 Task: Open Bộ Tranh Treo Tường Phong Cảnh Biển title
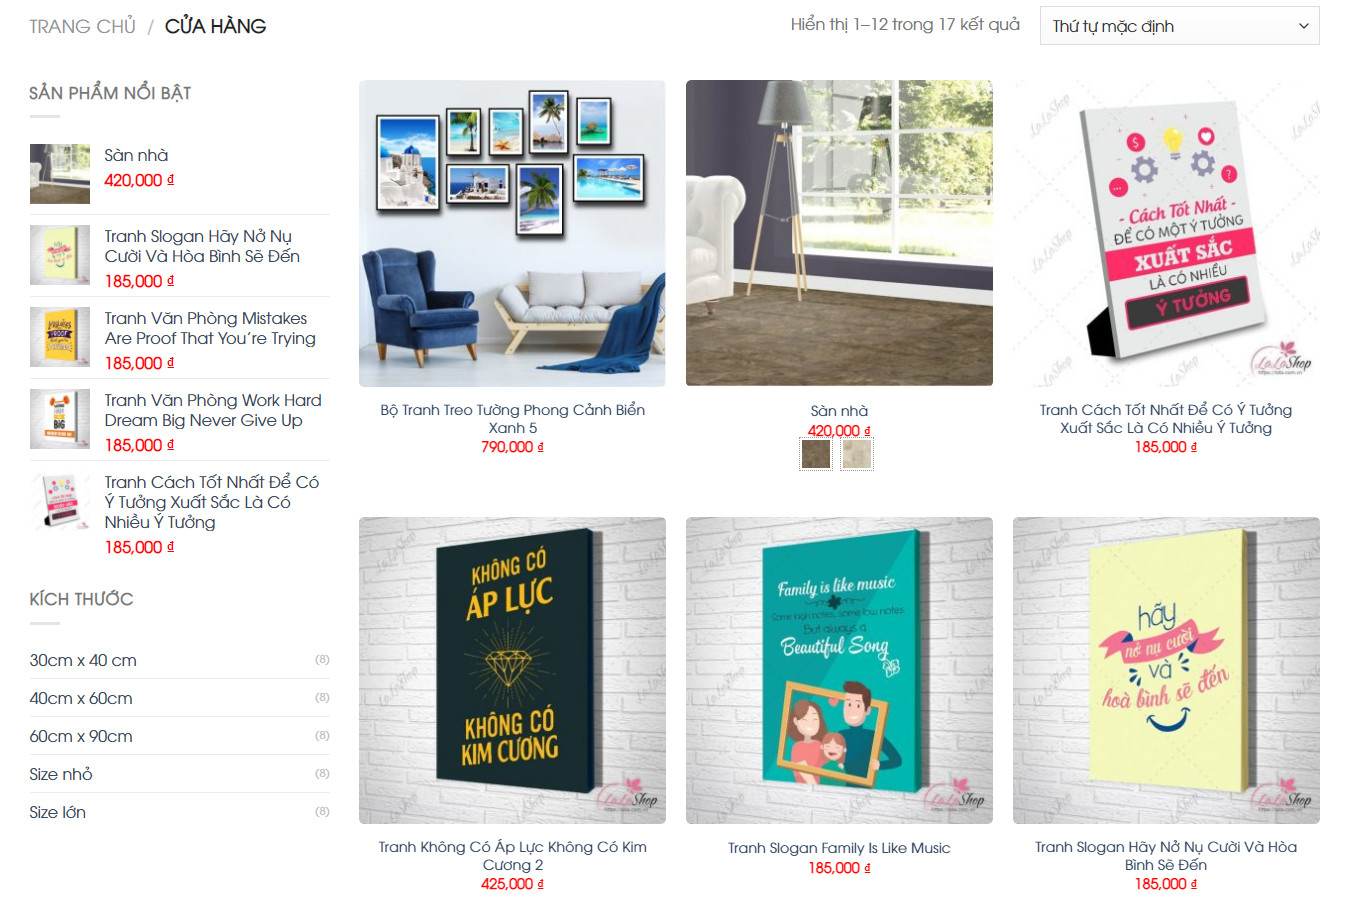(512, 419)
